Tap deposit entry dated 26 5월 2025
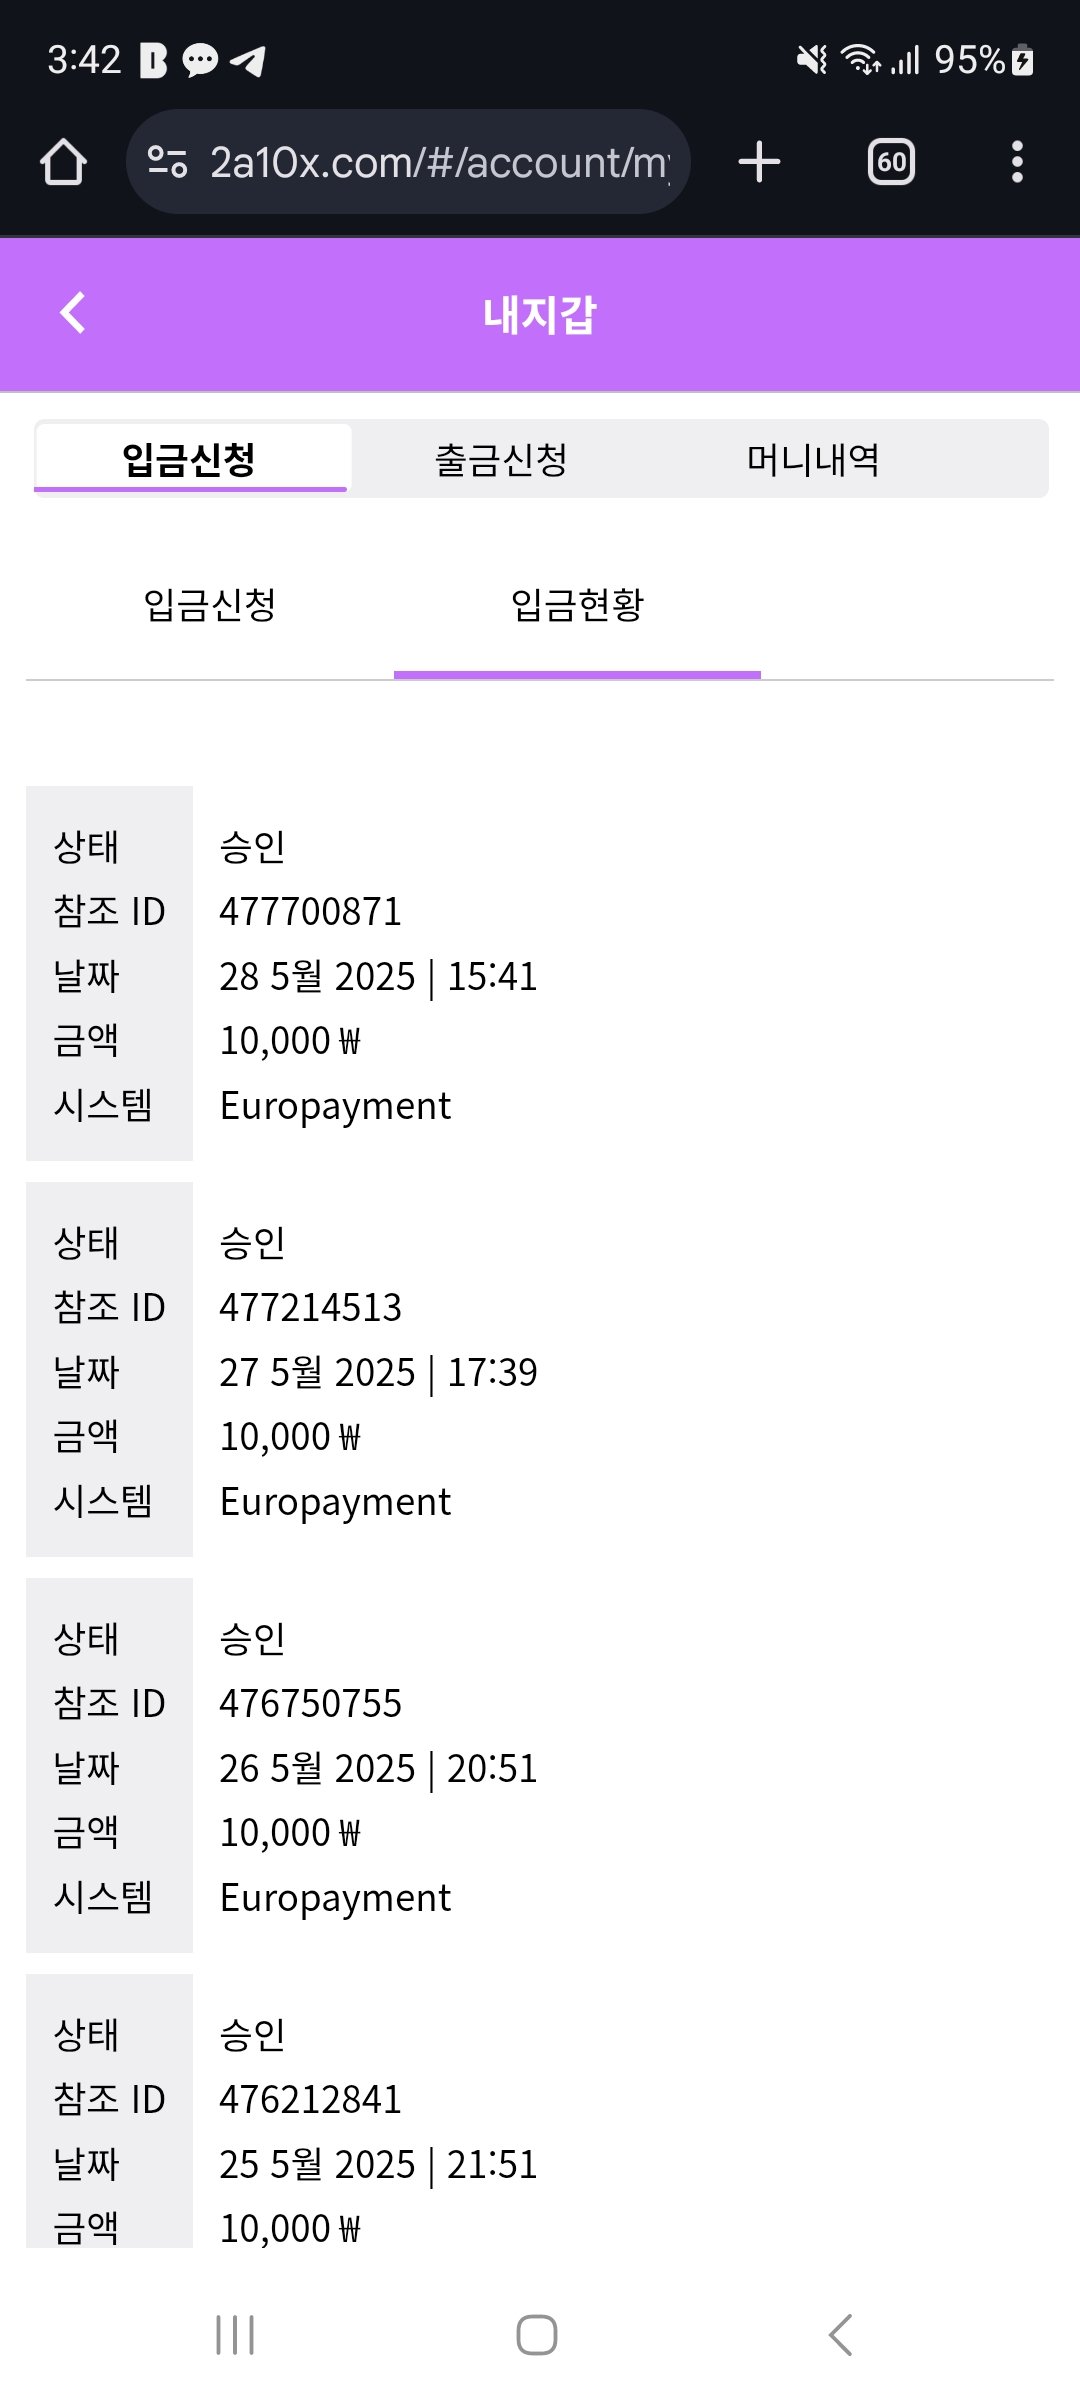 (x=378, y=1769)
